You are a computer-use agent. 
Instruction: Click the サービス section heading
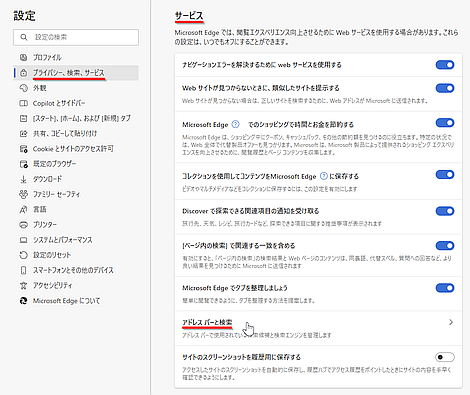[x=189, y=16]
